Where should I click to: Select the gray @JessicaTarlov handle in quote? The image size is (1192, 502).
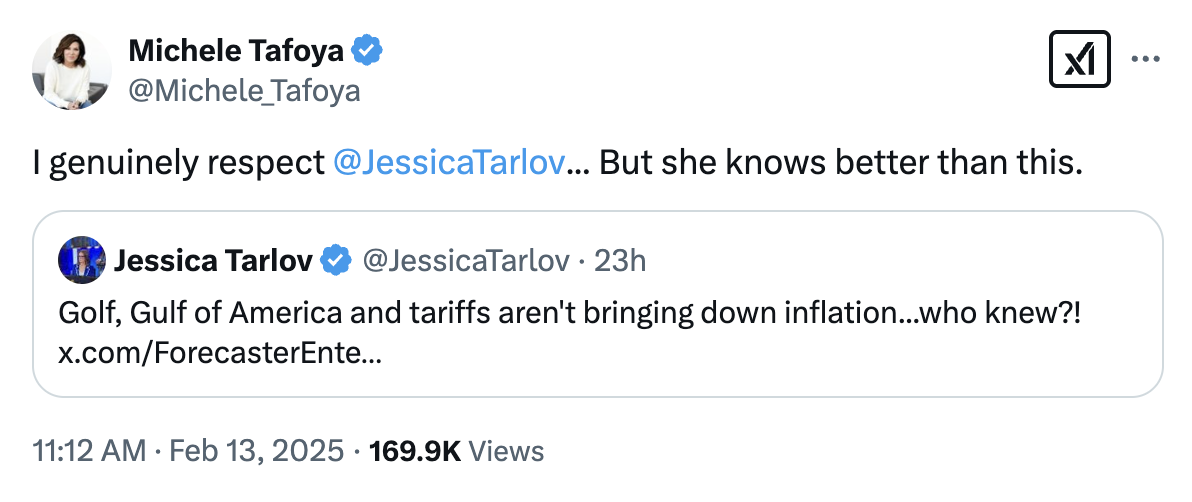click(466, 261)
